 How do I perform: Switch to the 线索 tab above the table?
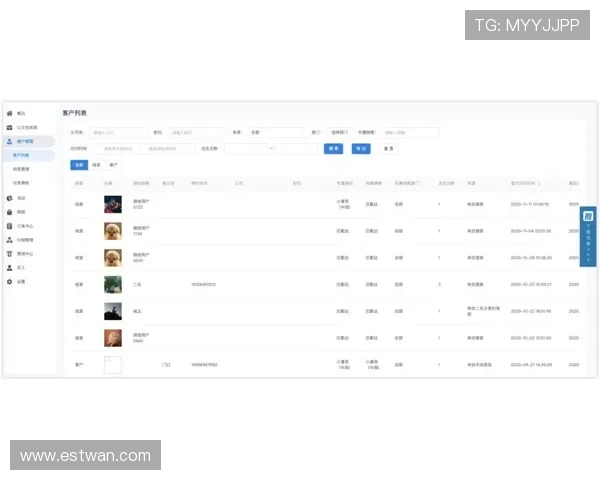pos(96,164)
